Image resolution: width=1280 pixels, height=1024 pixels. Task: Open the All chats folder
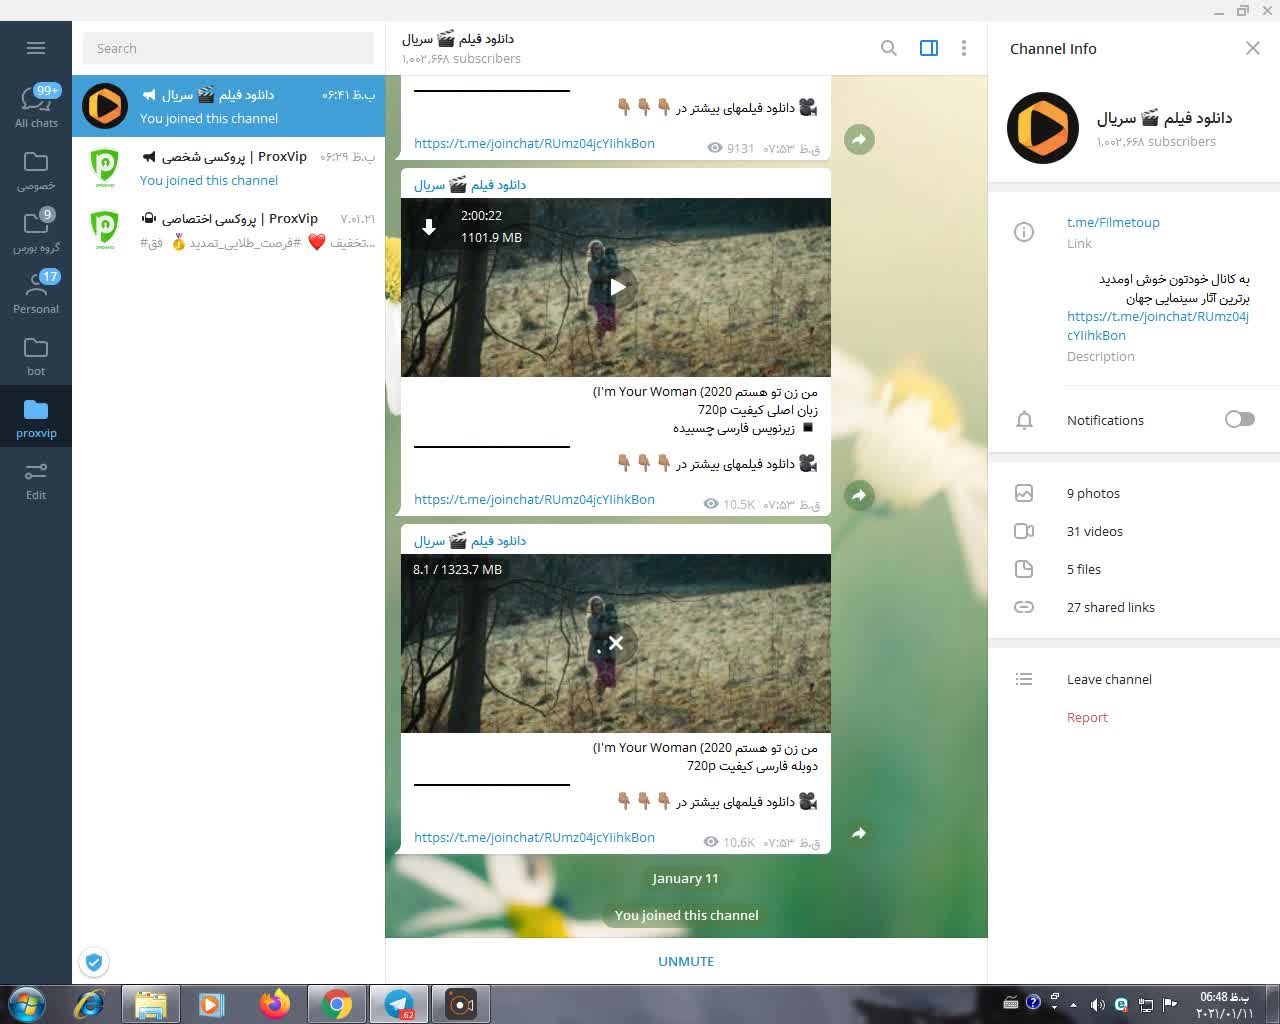(x=36, y=106)
